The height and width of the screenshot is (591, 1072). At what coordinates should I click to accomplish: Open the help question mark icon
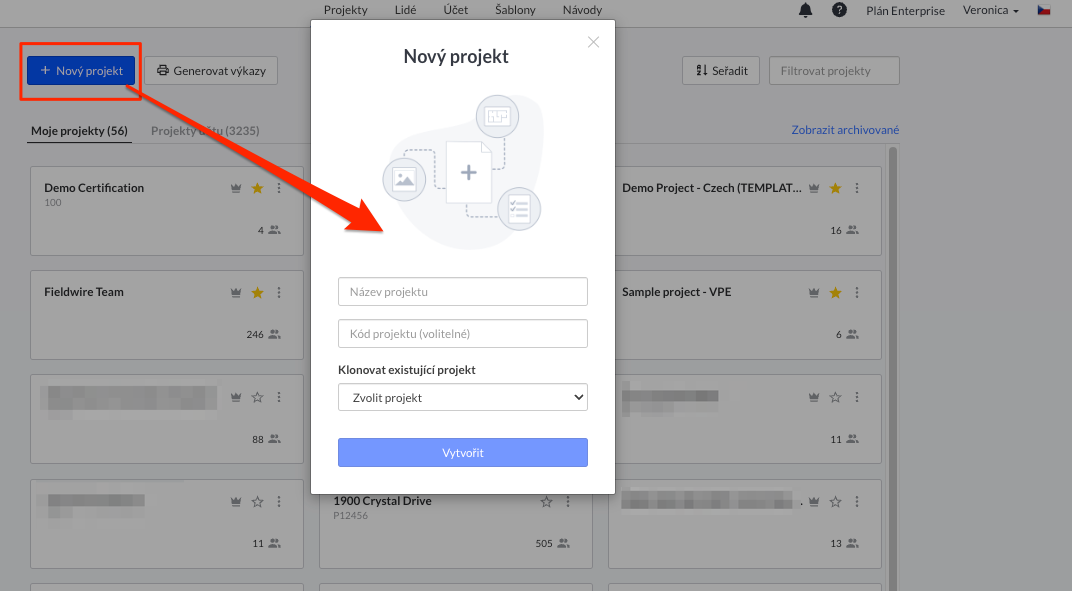[x=839, y=10]
